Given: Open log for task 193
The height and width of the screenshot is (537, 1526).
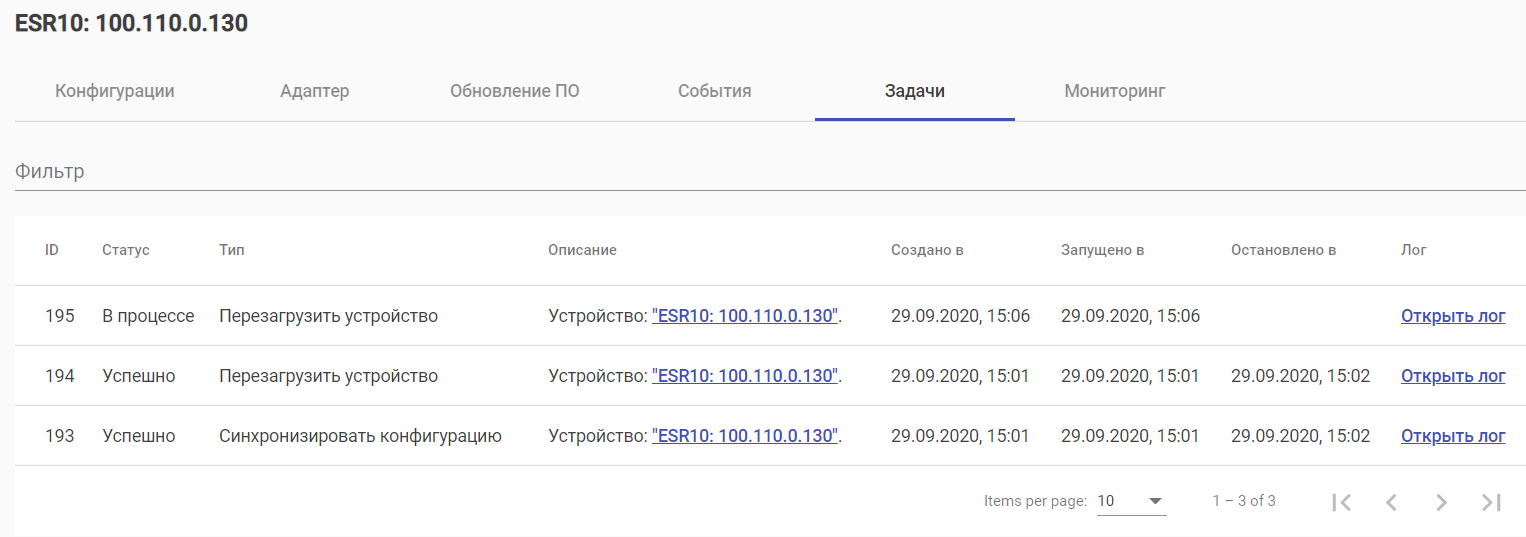Looking at the screenshot, I should coord(1453,436).
